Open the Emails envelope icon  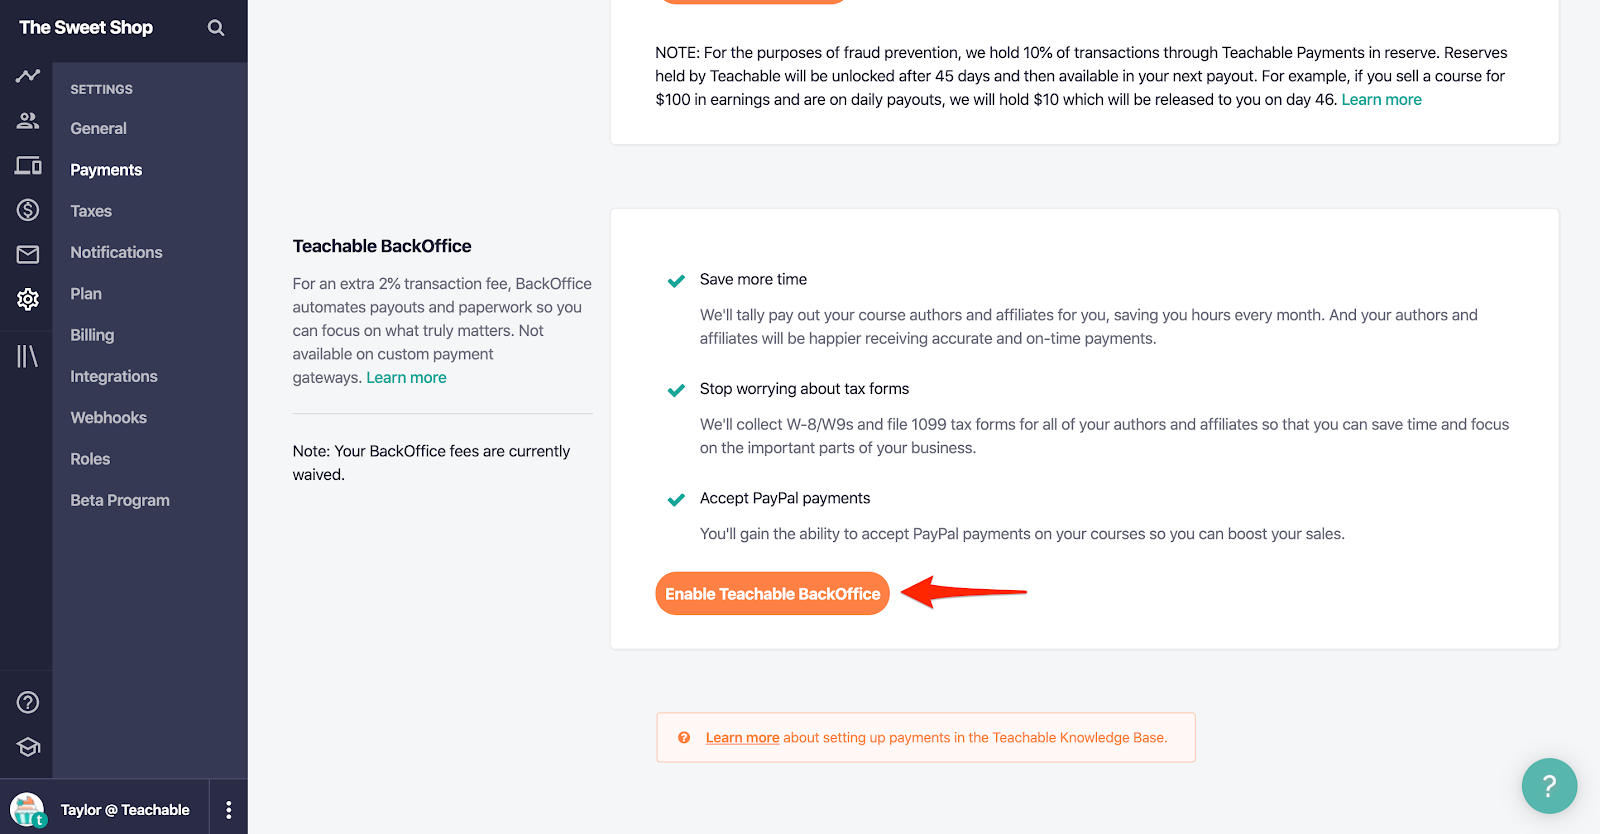click(x=26, y=254)
